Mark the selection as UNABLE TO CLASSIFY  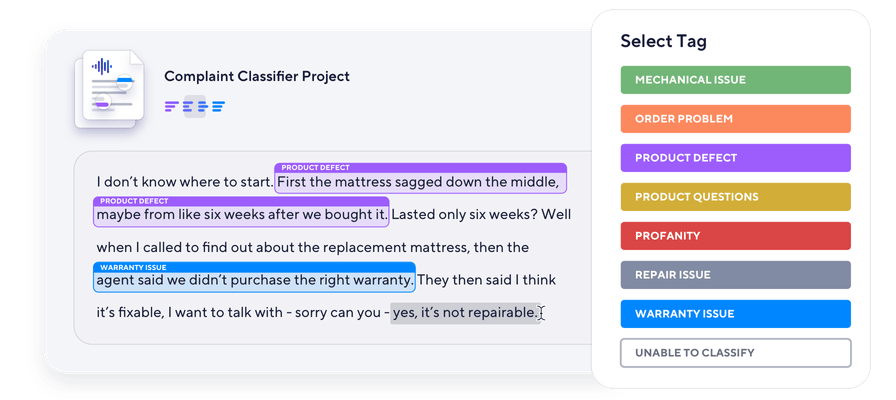(735, 353)
